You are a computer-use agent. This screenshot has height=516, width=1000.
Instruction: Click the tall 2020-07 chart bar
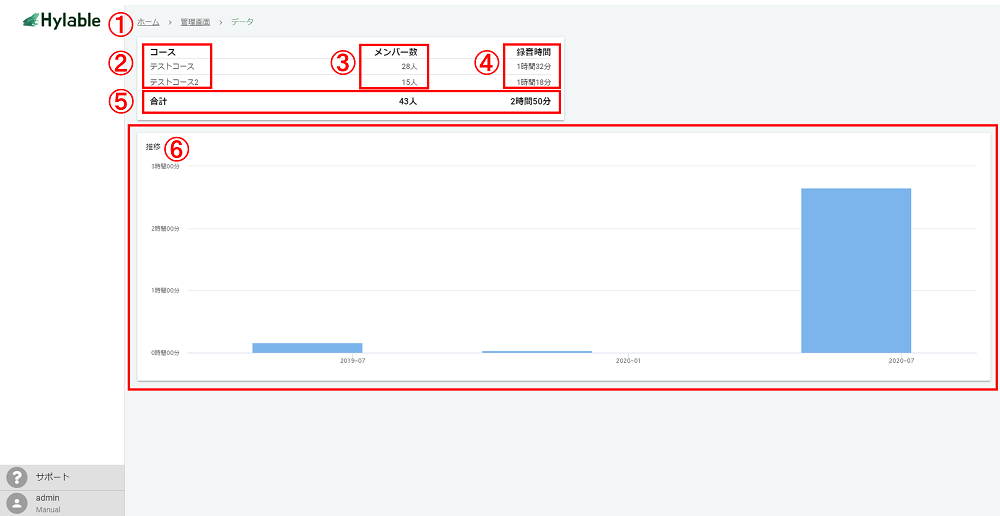click(x=856, y=270)
